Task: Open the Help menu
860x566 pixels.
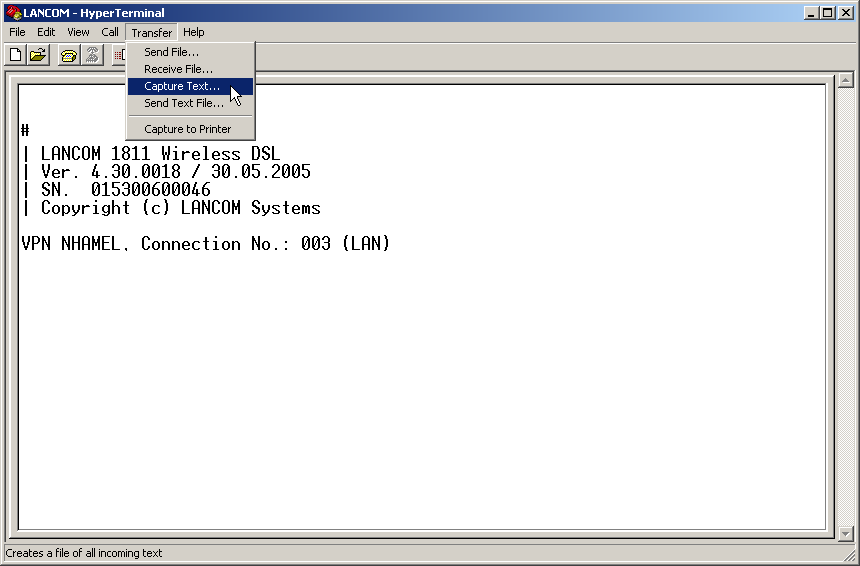Action: [194, 32]
